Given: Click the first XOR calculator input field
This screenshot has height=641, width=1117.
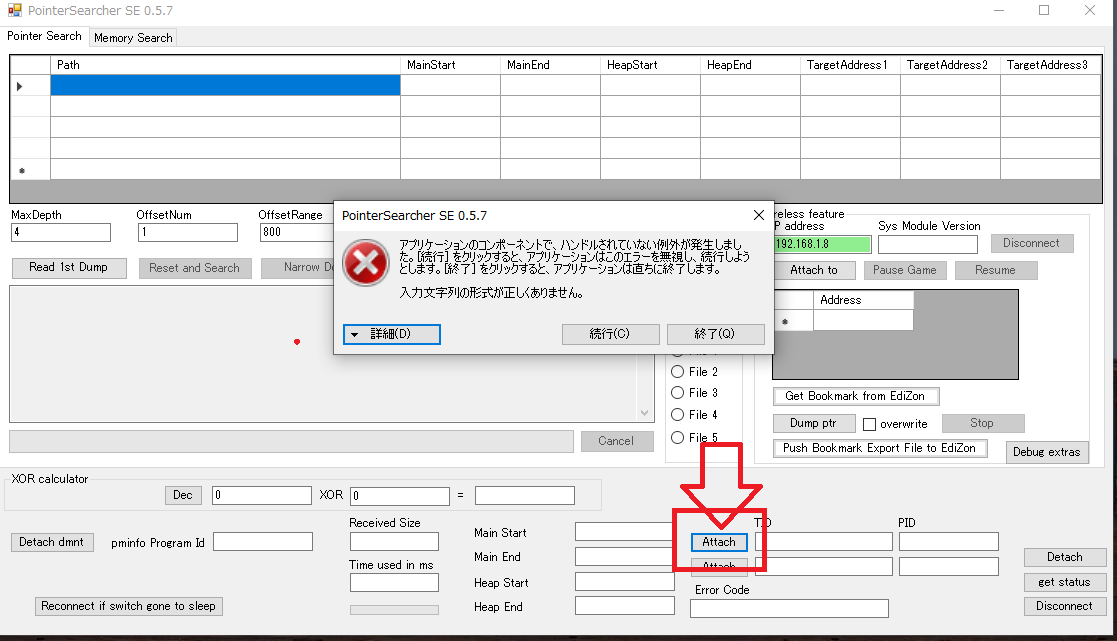Looking at the screenshot, I should click(261, 496).
